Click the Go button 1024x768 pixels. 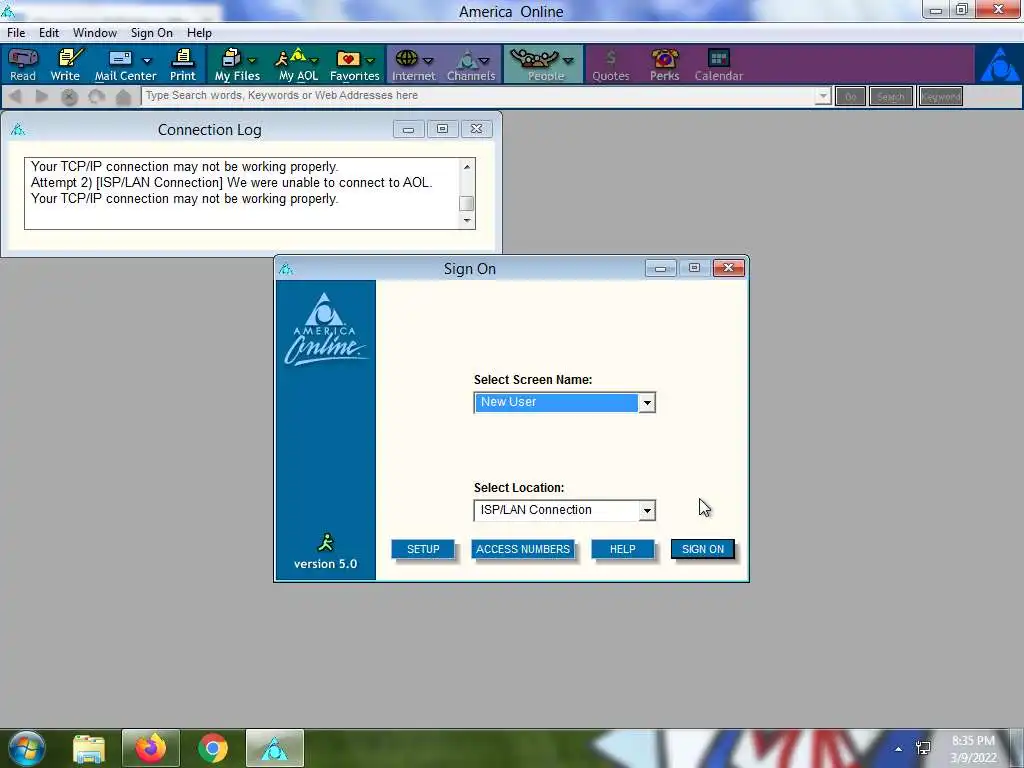[x=850, y=97]
